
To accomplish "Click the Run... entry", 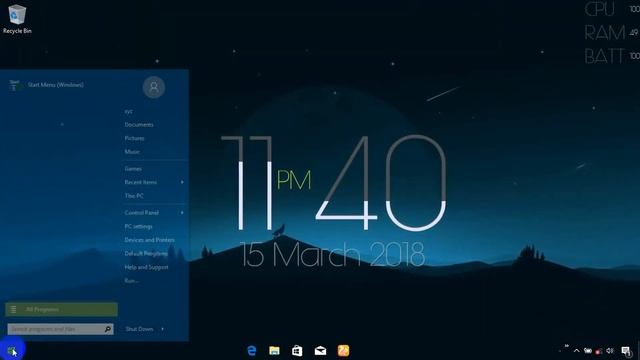I will pos(131,280).
